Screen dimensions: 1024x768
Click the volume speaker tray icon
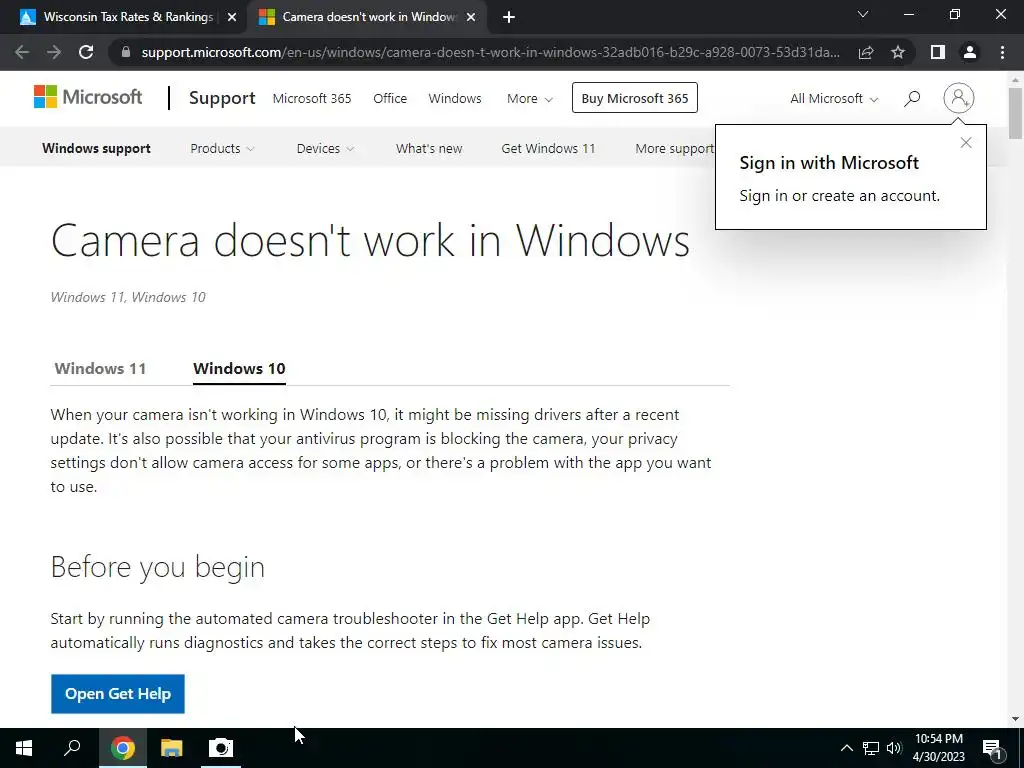tap(894, 748)
